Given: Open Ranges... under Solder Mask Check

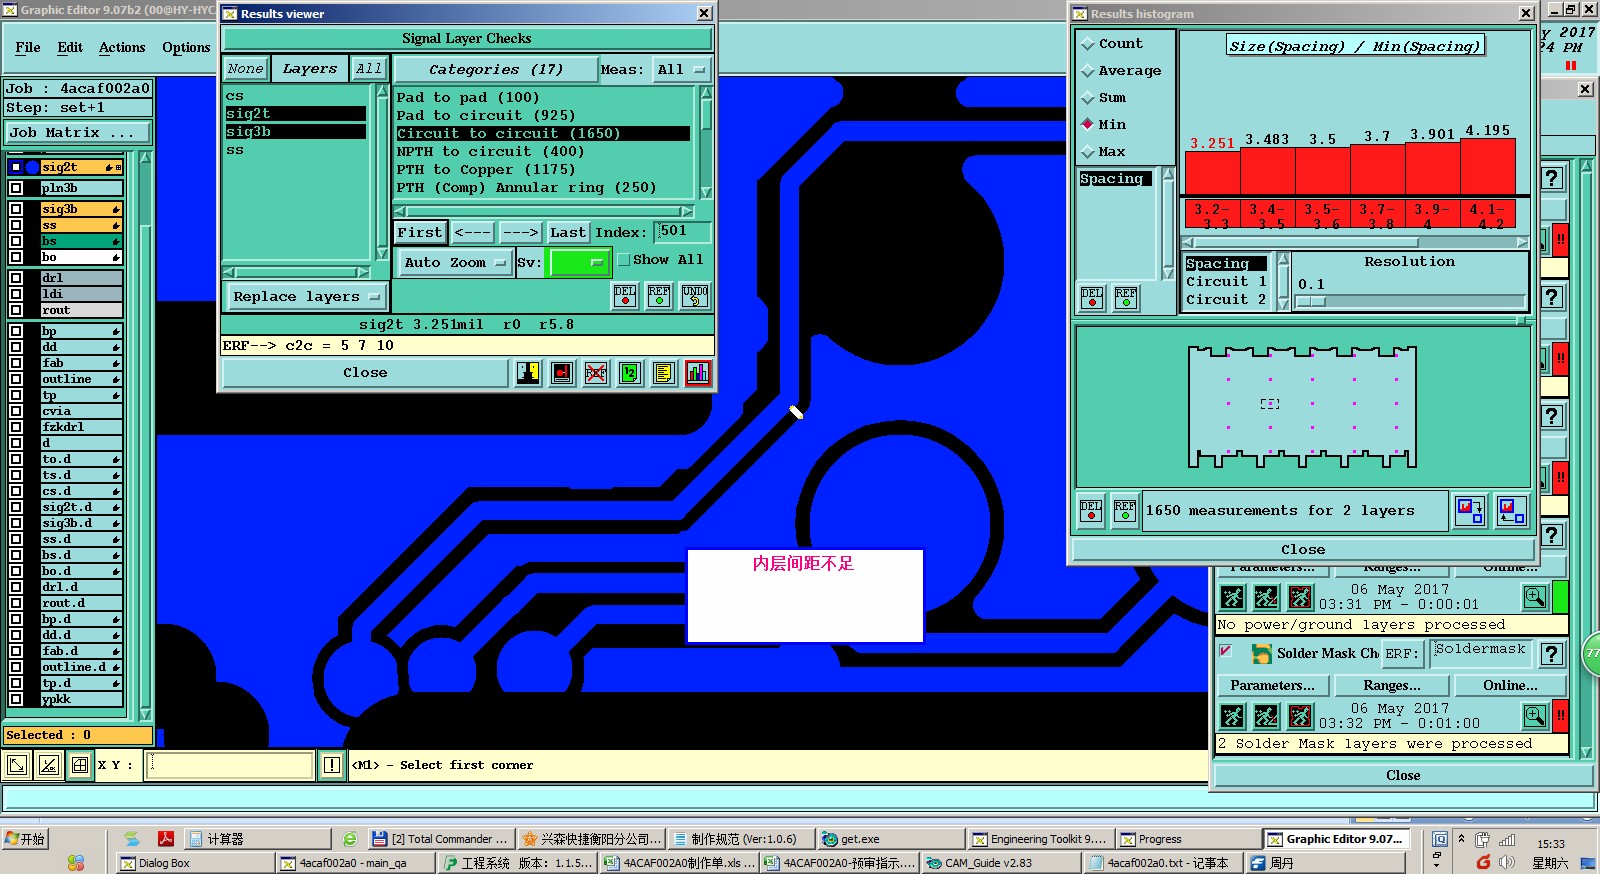Looking at the screenshot, I should pyautogui.click(x=1392, y=686).
